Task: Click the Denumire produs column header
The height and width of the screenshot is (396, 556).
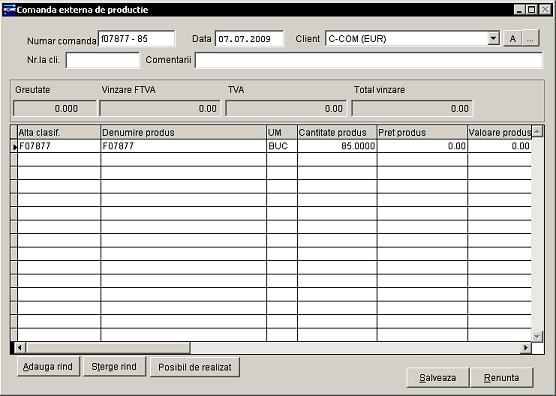Action: point(183,132)
